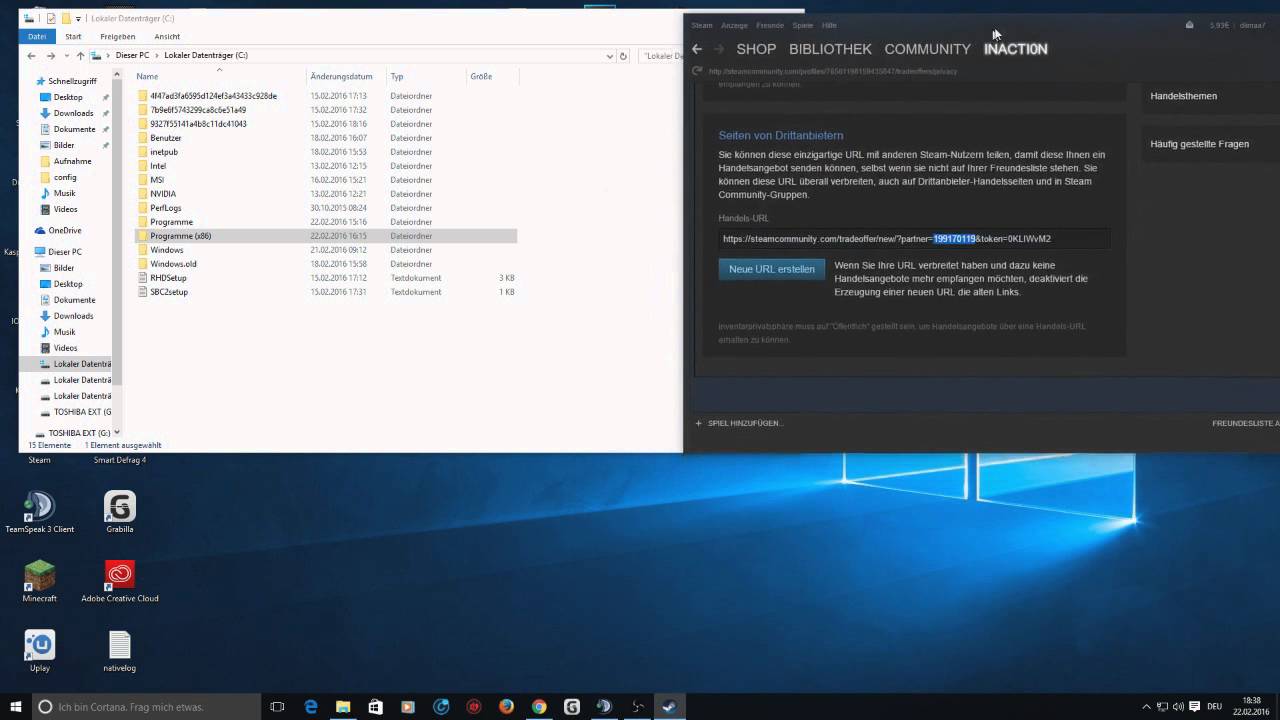The width and height of the screenshot is (1280, 720).
Task: Open Steam inbox envelope notification icon
Action: (1189, 25)
